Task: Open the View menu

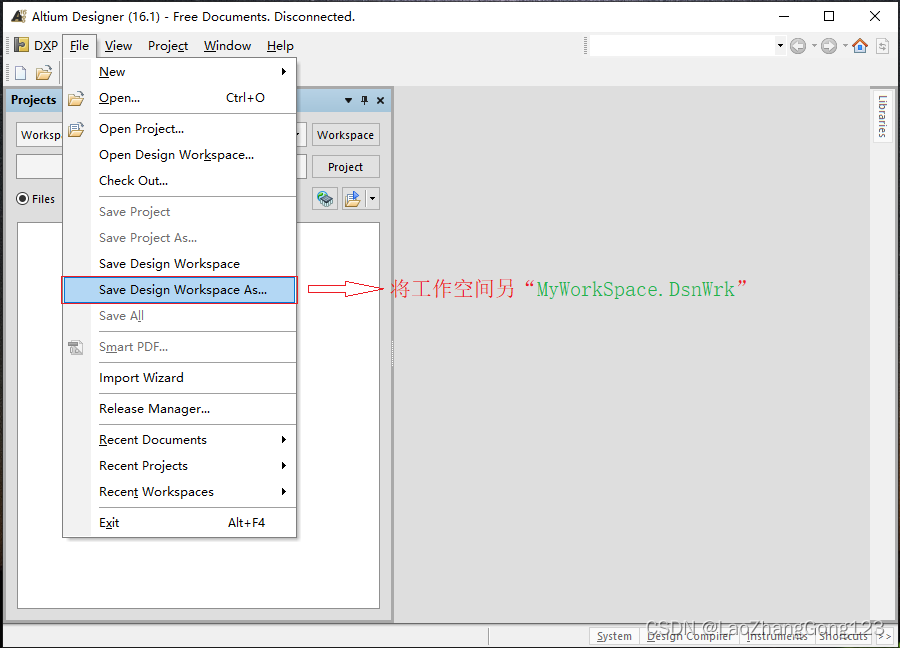Action: tap(118, 46)
